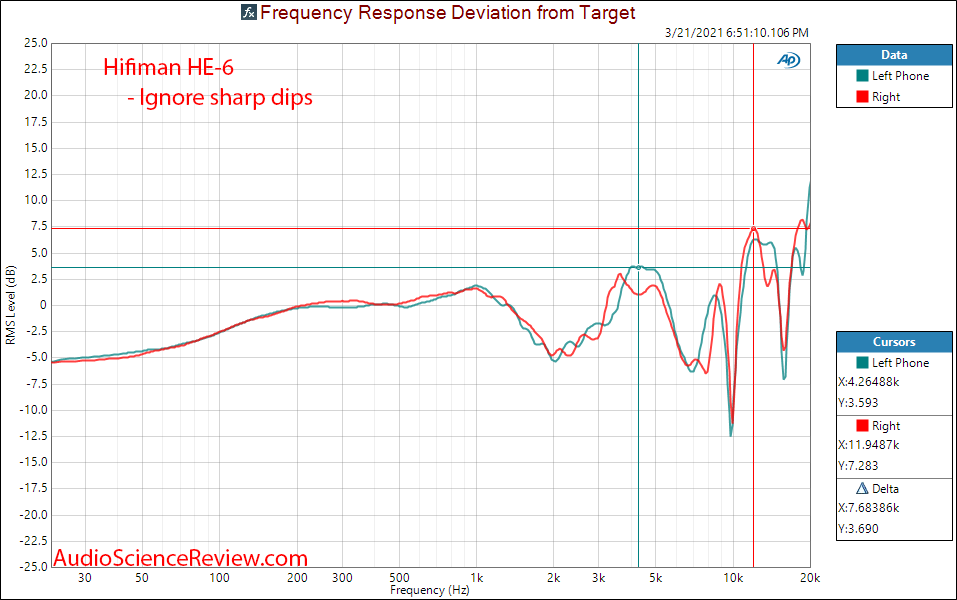The image size is (957, 600).
Task: Select the Left Phone label in Data legend
Action: pyautogui.click(x=900, y=76)
